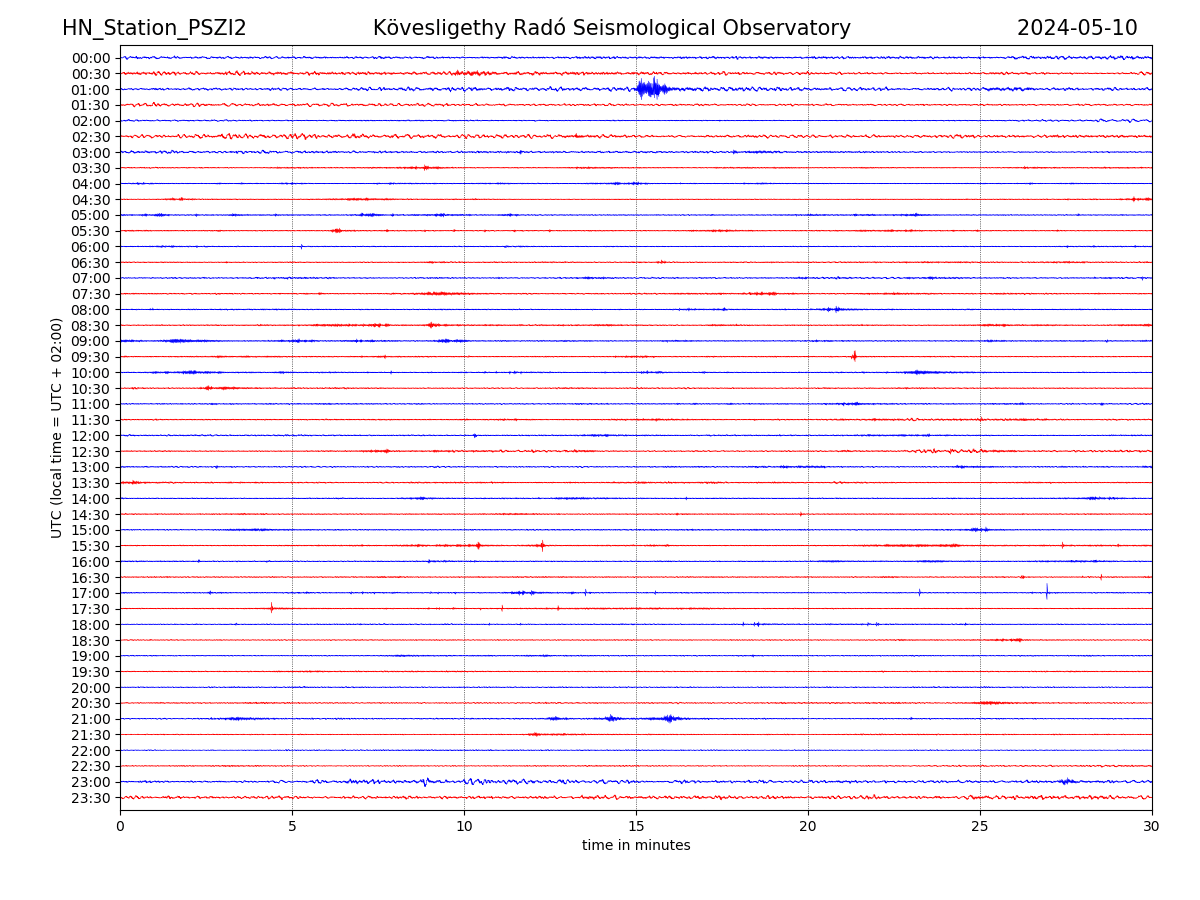Click the 'time in minutes' axis label

click(x=636, y=846)
